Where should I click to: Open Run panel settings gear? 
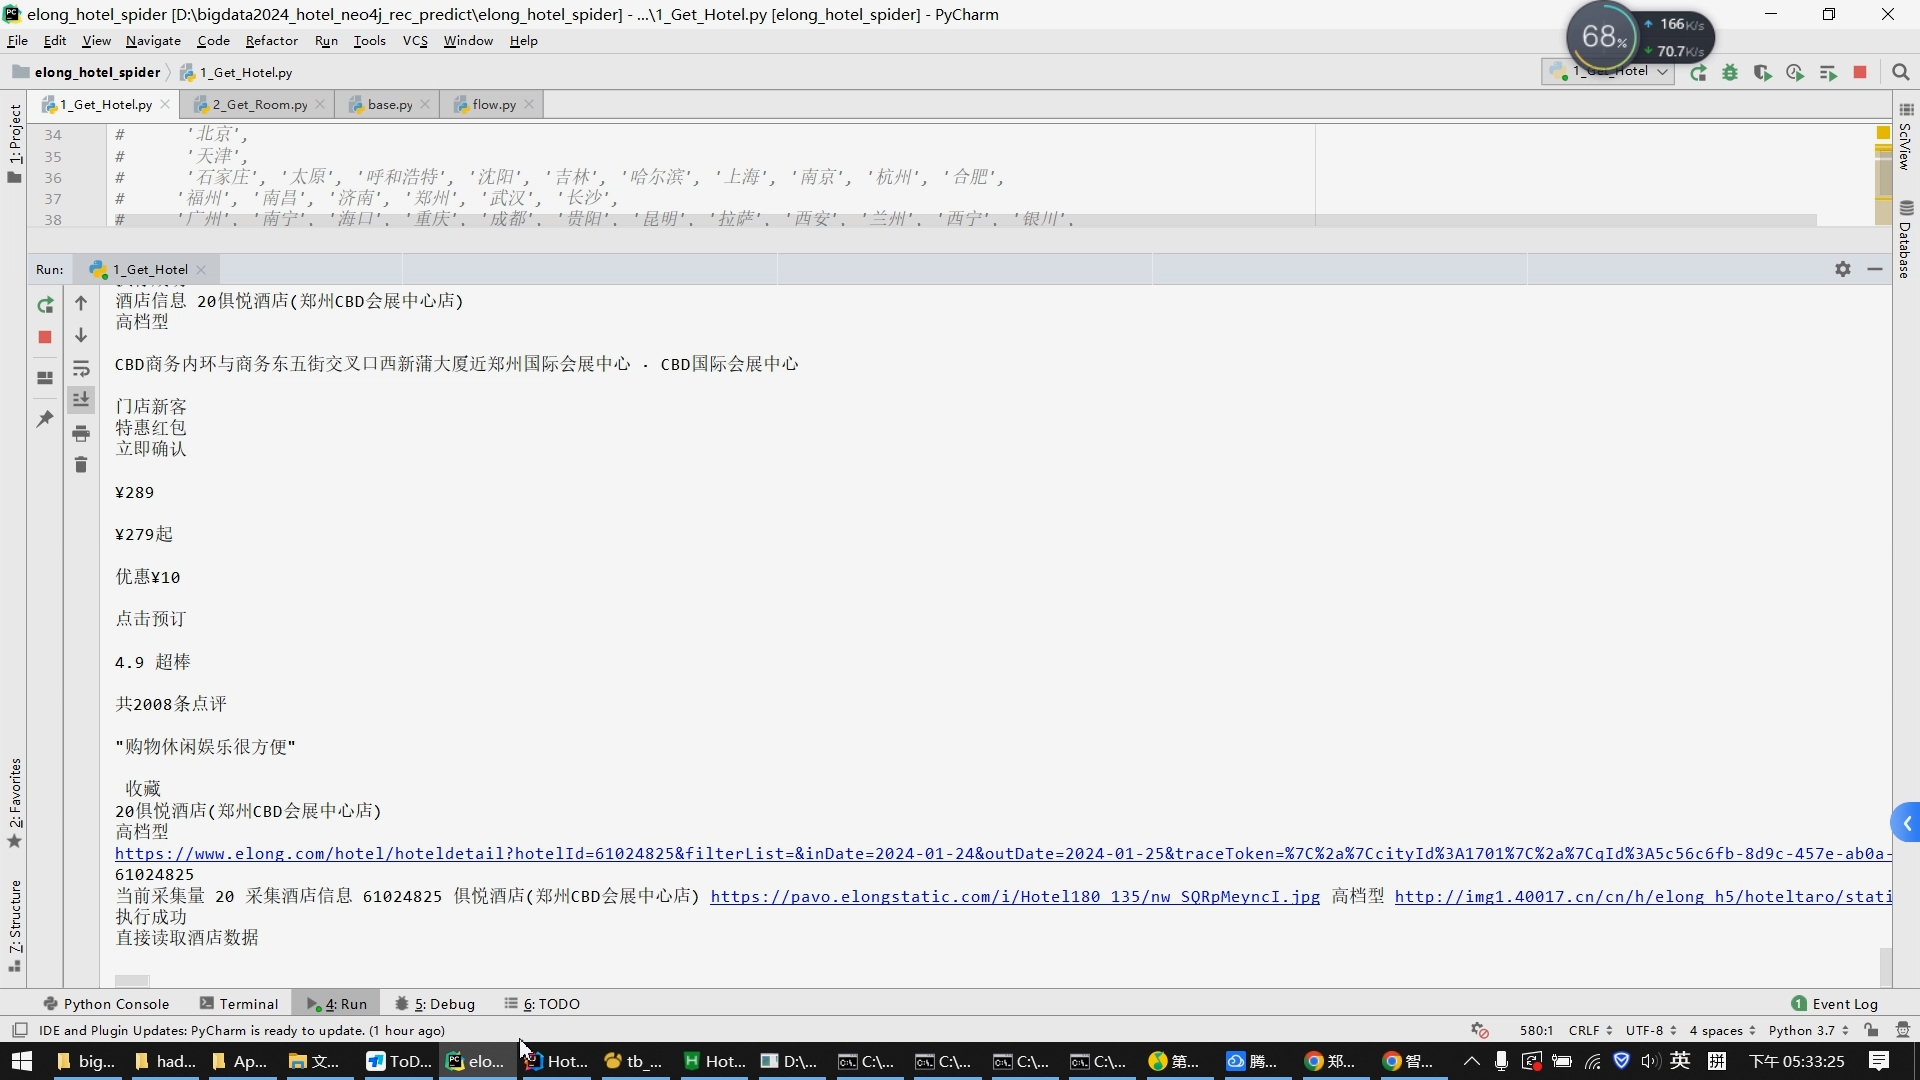[1843, 269]
